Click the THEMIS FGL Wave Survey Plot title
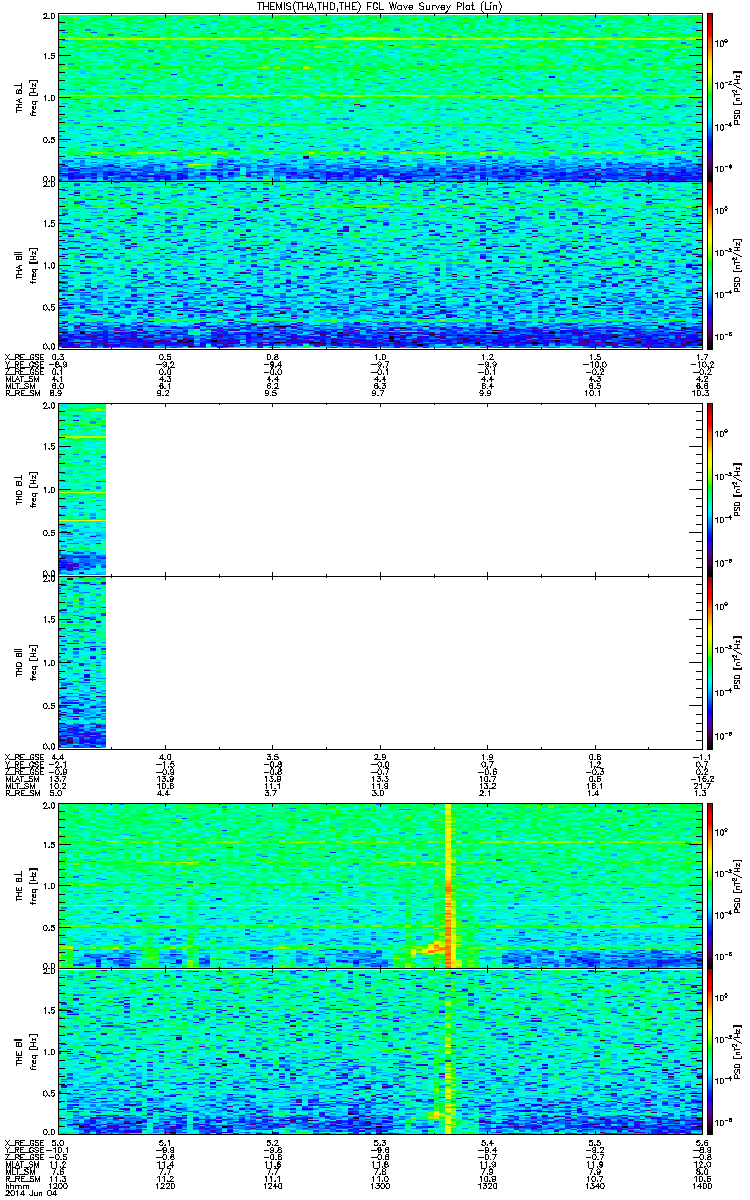The width and height of the screenshot is (750, 1200). pyautogui.click(x=374, y=7)
